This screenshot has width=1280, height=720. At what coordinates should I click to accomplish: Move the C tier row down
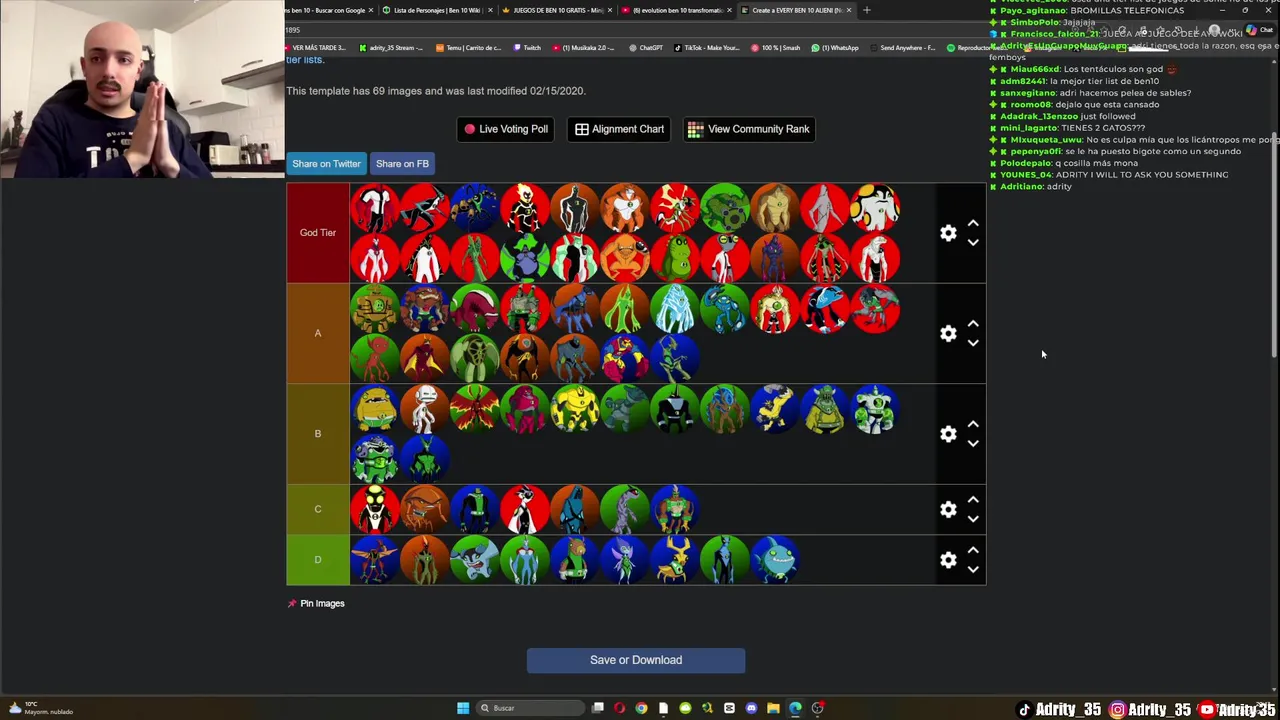pos(973,519)
